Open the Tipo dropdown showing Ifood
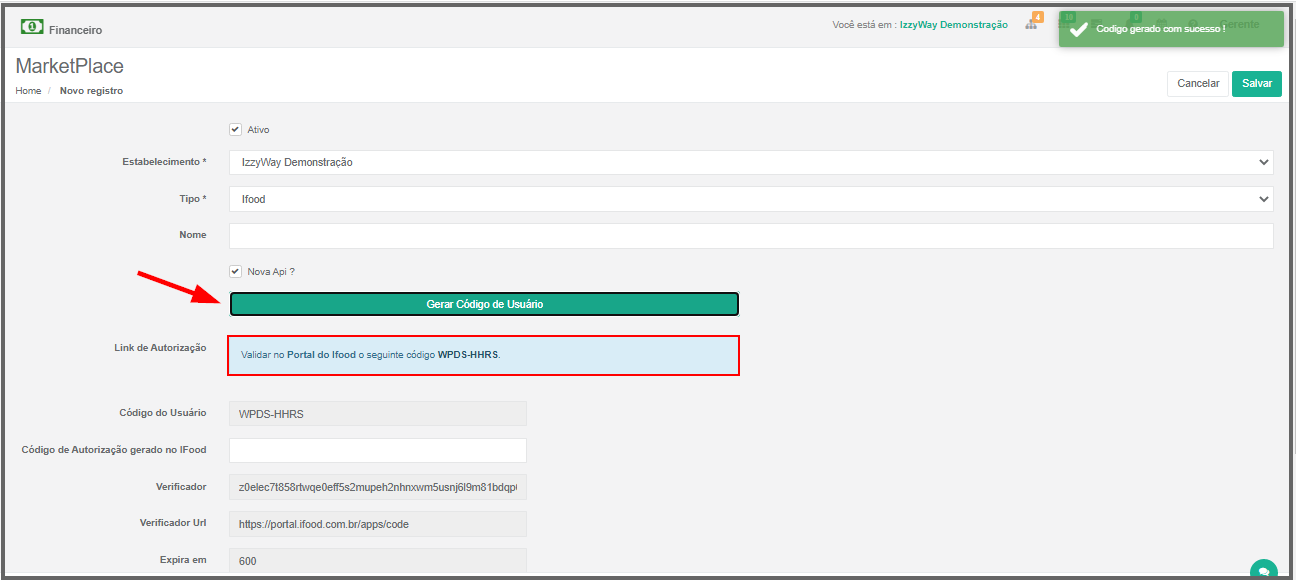The image size is (1296, 580). (x=751, y=199)
